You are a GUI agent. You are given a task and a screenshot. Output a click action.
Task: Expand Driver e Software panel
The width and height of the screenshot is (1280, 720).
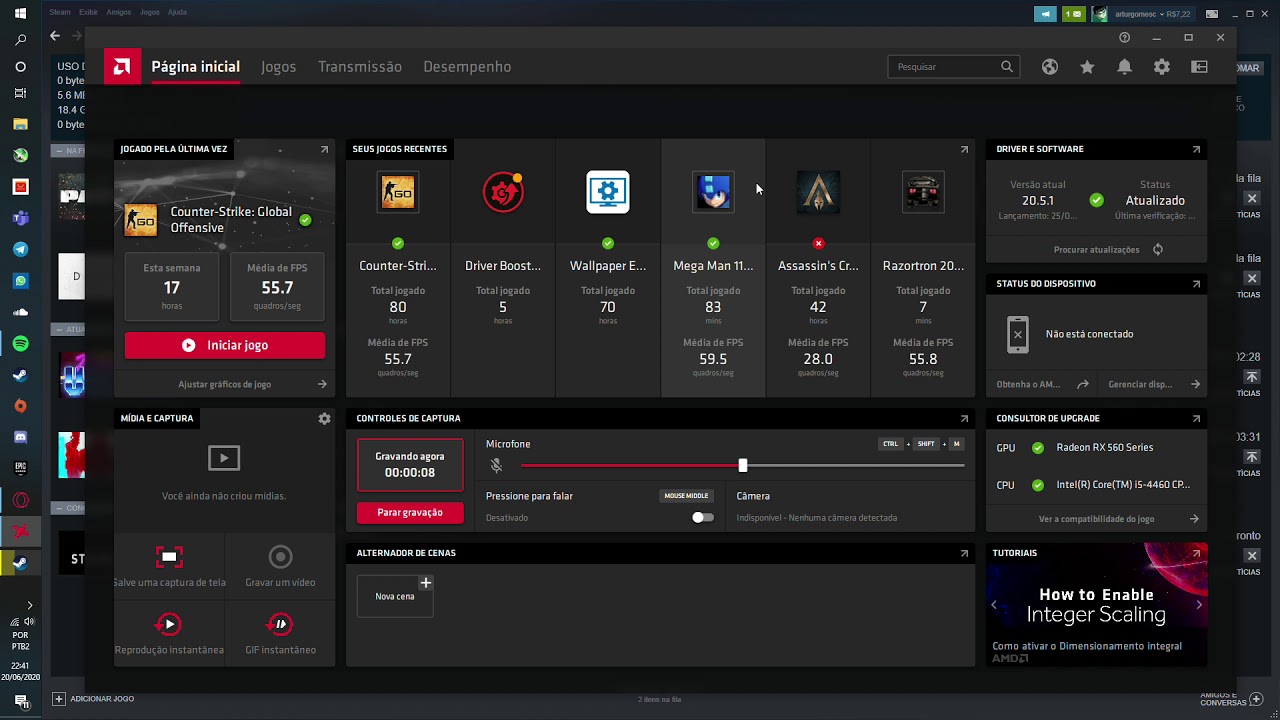point(1196,149)
